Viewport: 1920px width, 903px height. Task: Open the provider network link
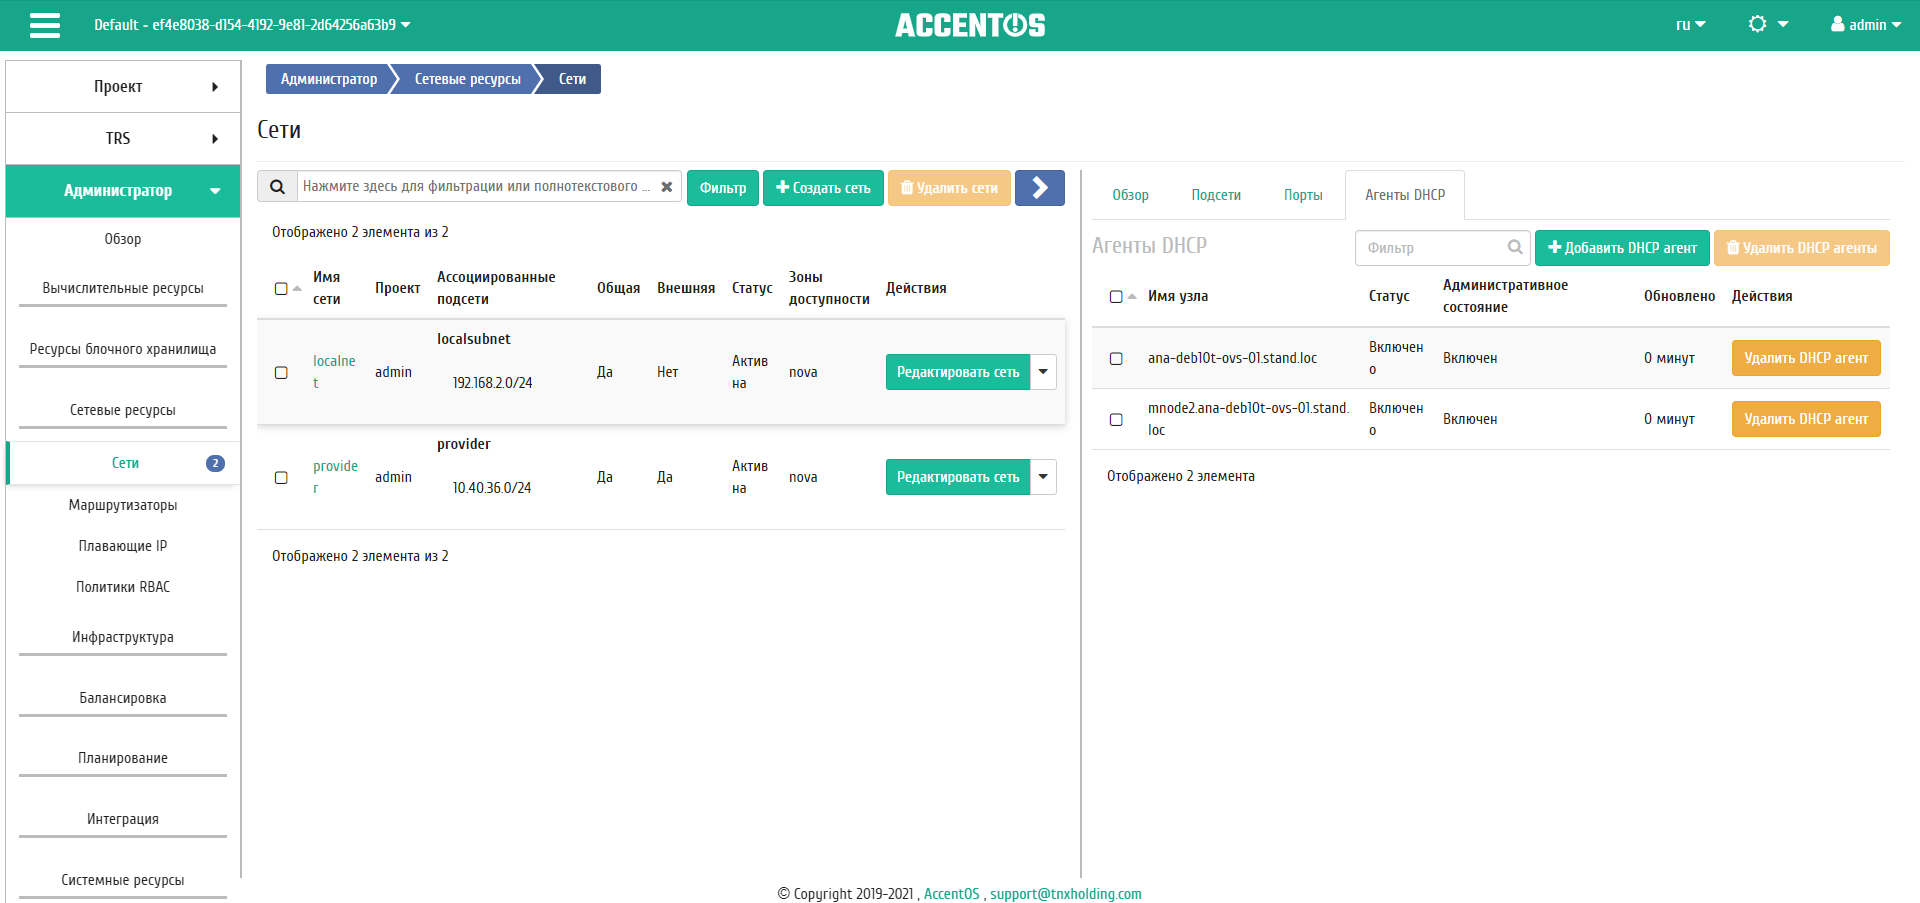click(x=335, y=477)
